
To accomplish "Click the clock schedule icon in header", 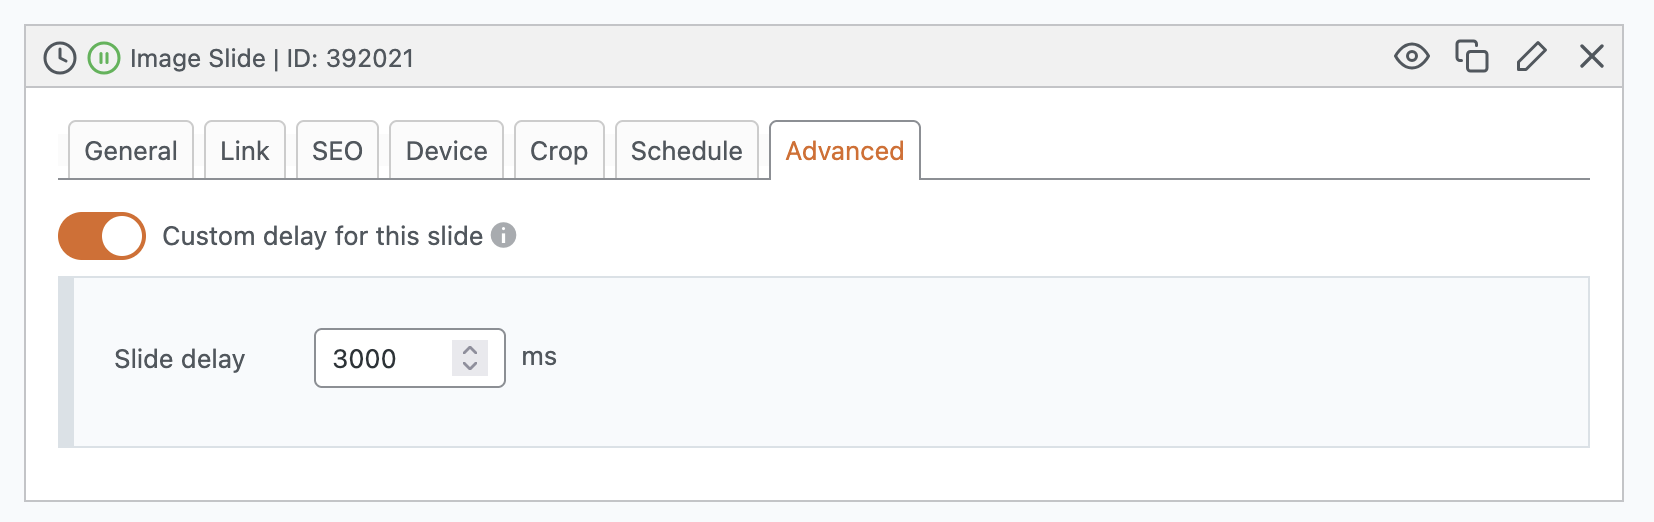I will pos(60,58).
